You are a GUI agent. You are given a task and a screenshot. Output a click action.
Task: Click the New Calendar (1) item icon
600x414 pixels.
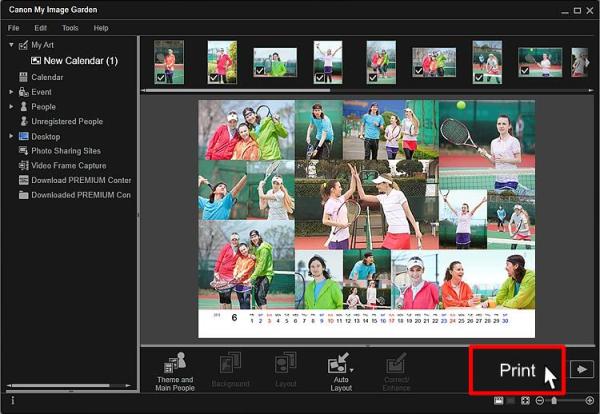point(36,60)
